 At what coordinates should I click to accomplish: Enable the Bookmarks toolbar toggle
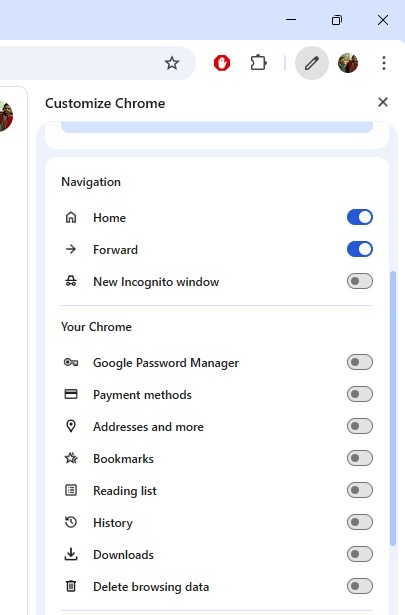[x=360, y=458]
